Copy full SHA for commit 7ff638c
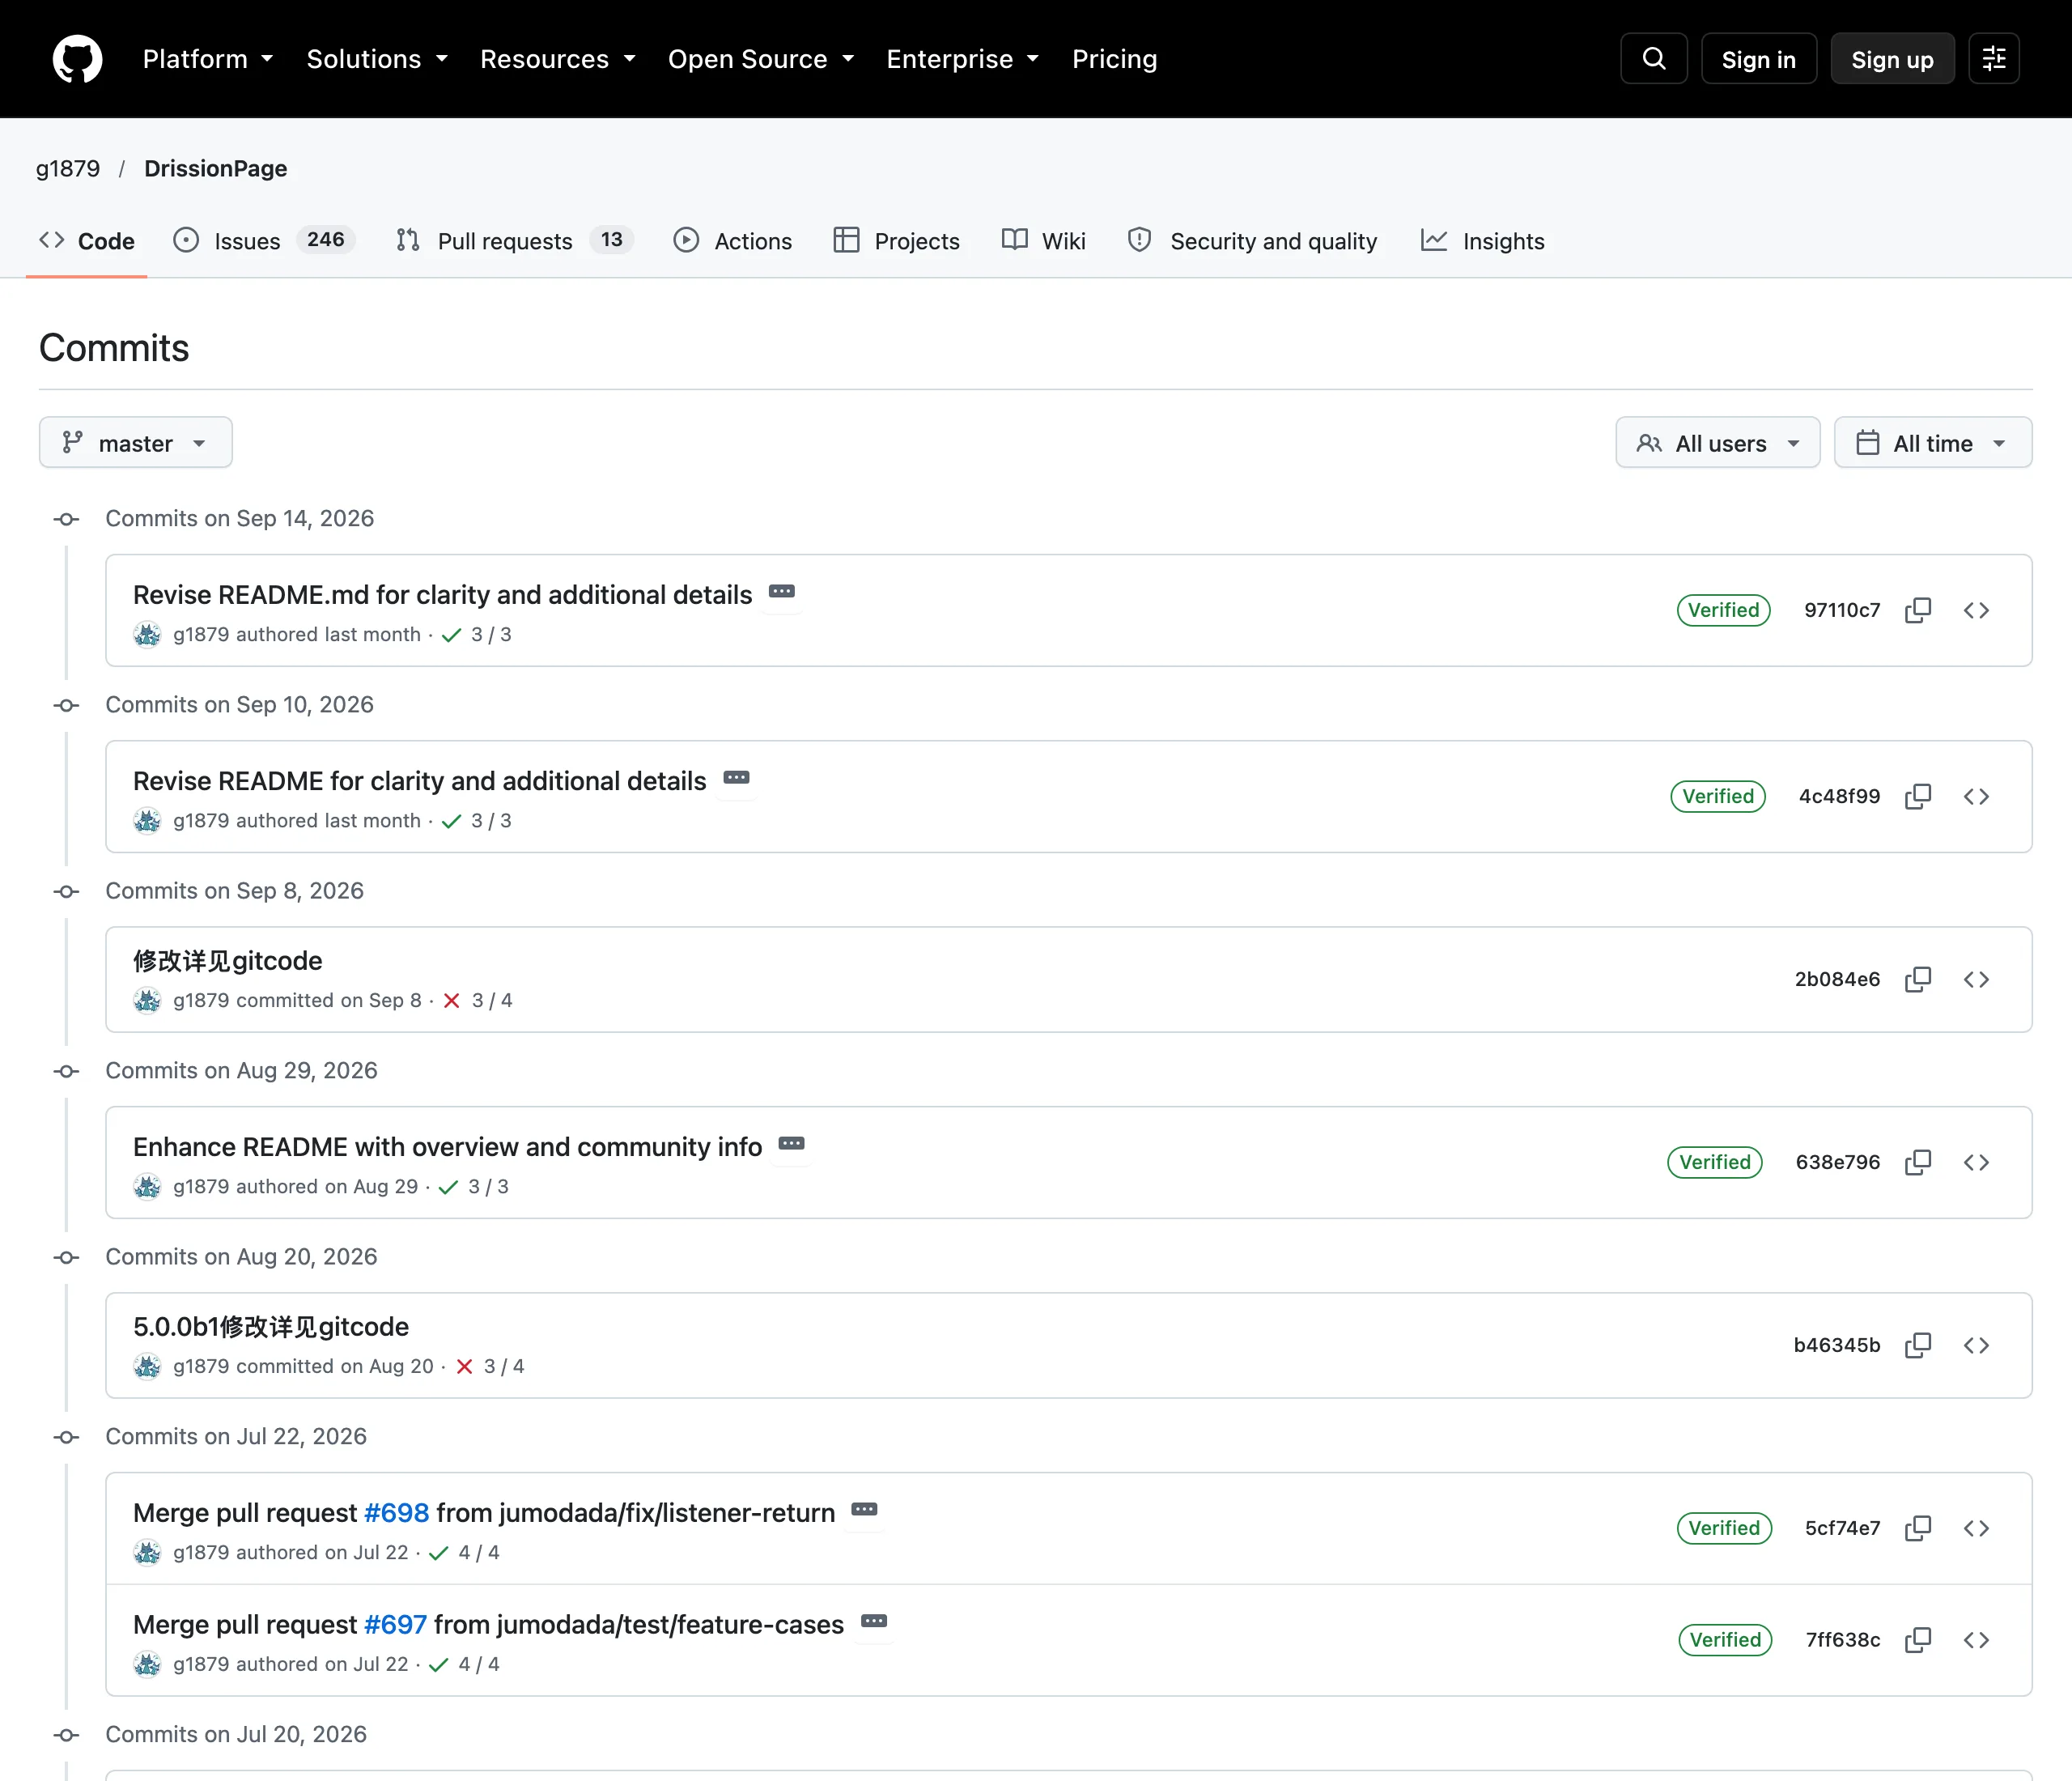This screenshot has width=2072, height=1781. (x=1918, y=1640)
